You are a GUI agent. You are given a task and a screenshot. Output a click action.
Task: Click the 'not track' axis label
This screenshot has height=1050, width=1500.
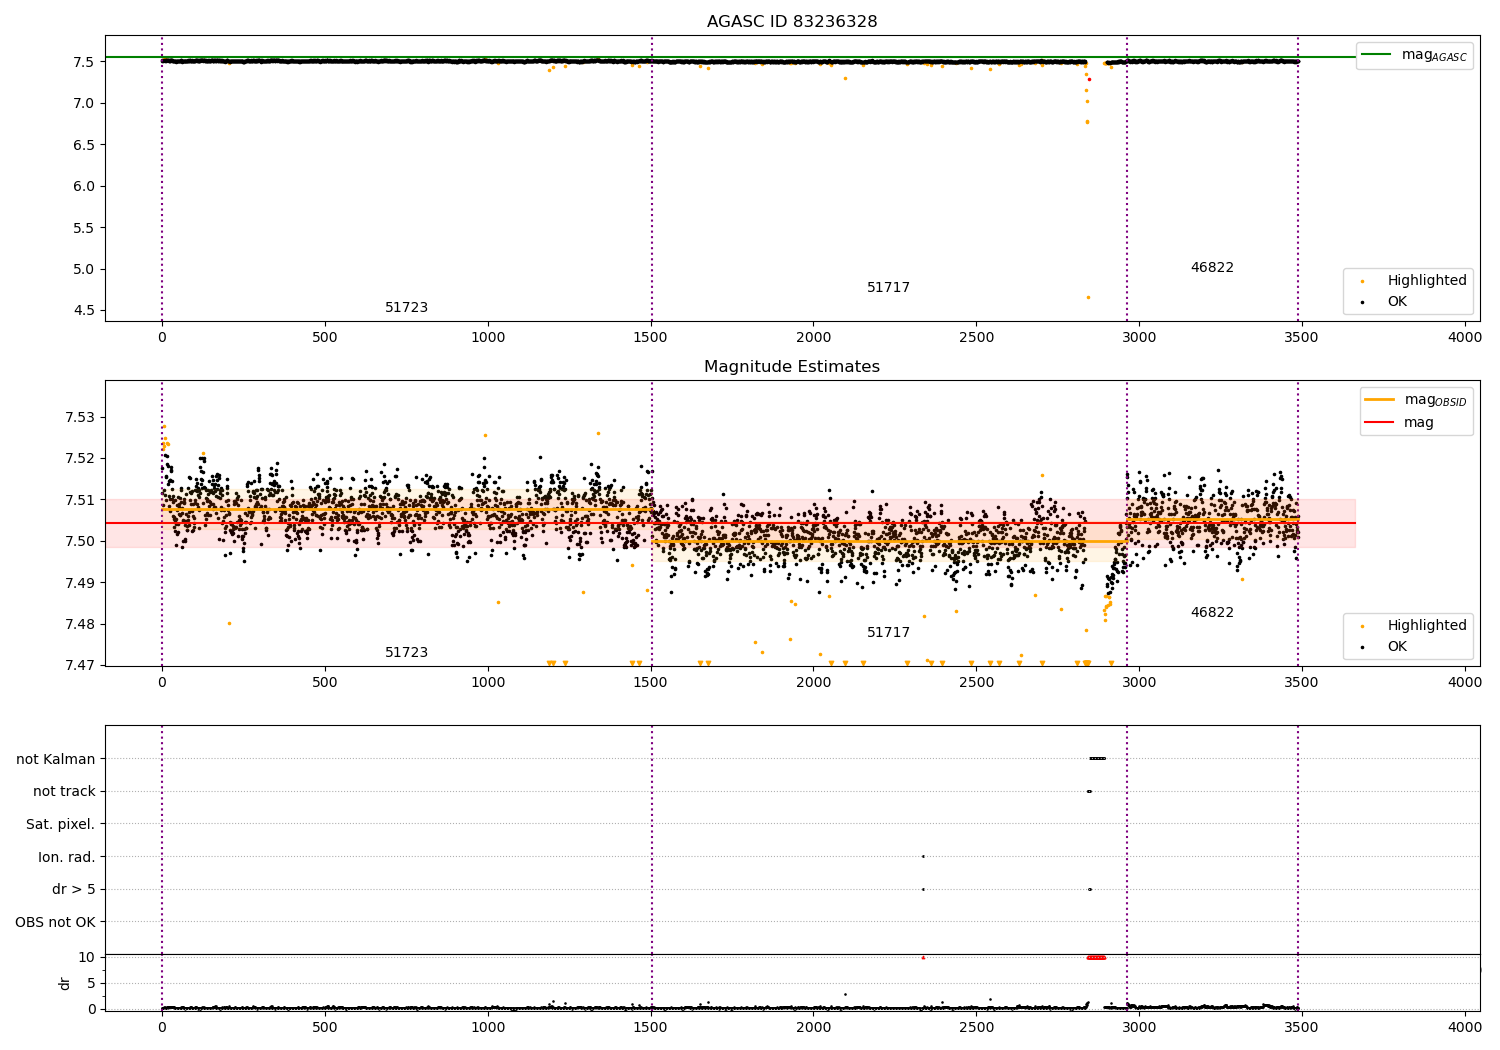point(64,792)
